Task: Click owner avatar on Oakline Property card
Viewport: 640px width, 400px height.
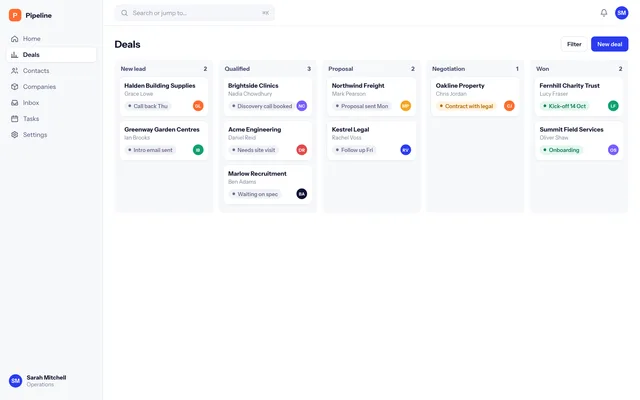Action: pos(509,106)
